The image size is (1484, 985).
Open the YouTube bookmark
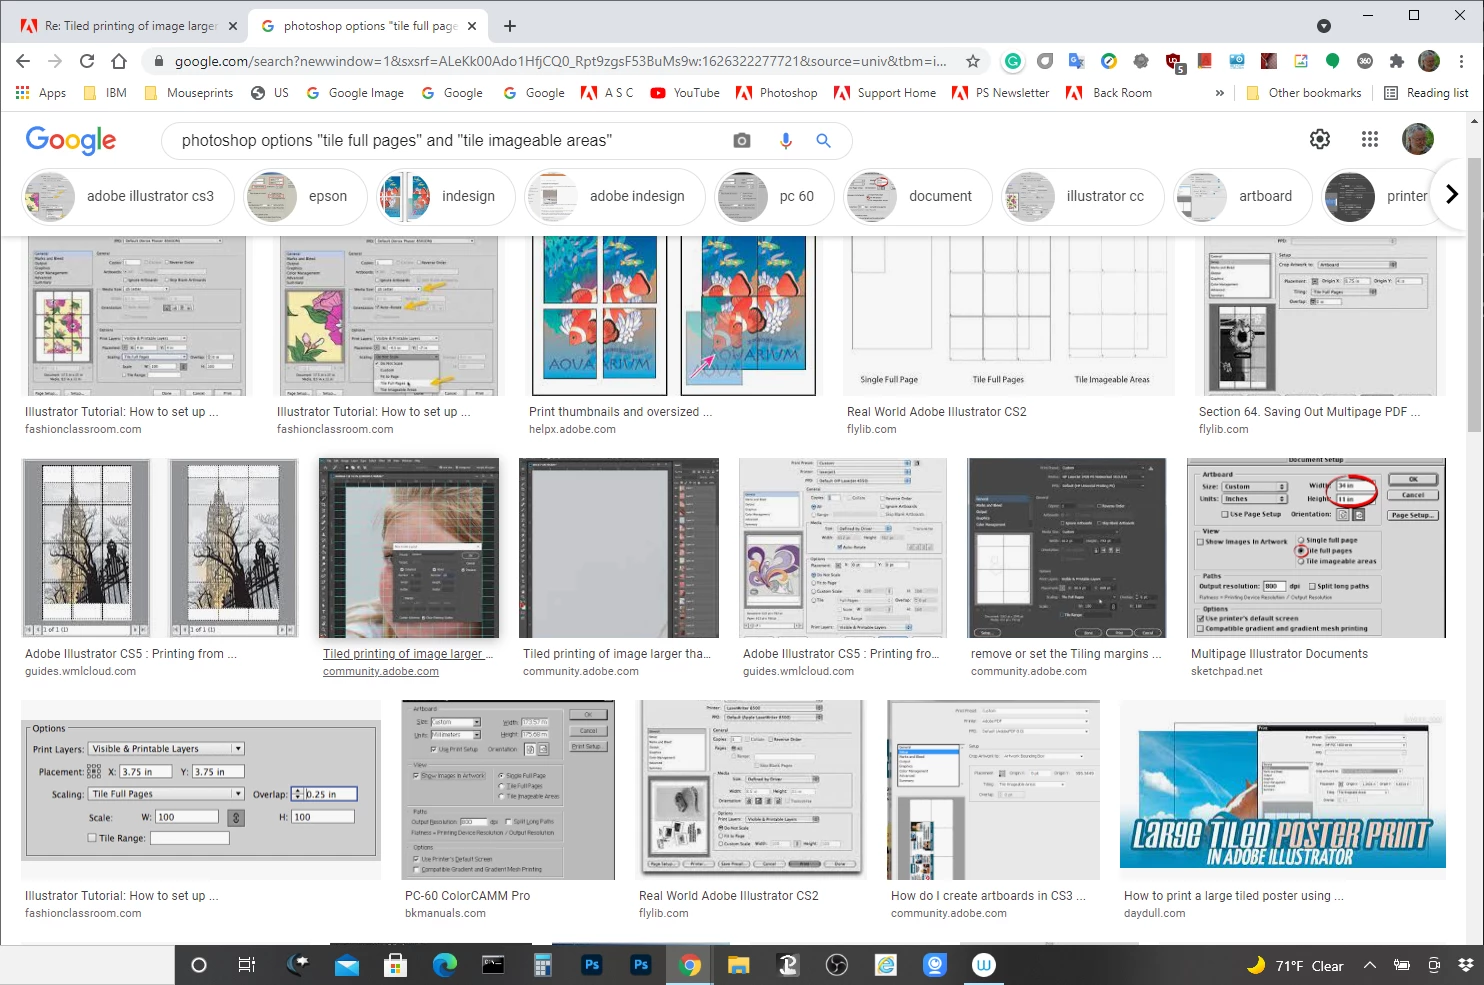(685, 93)
